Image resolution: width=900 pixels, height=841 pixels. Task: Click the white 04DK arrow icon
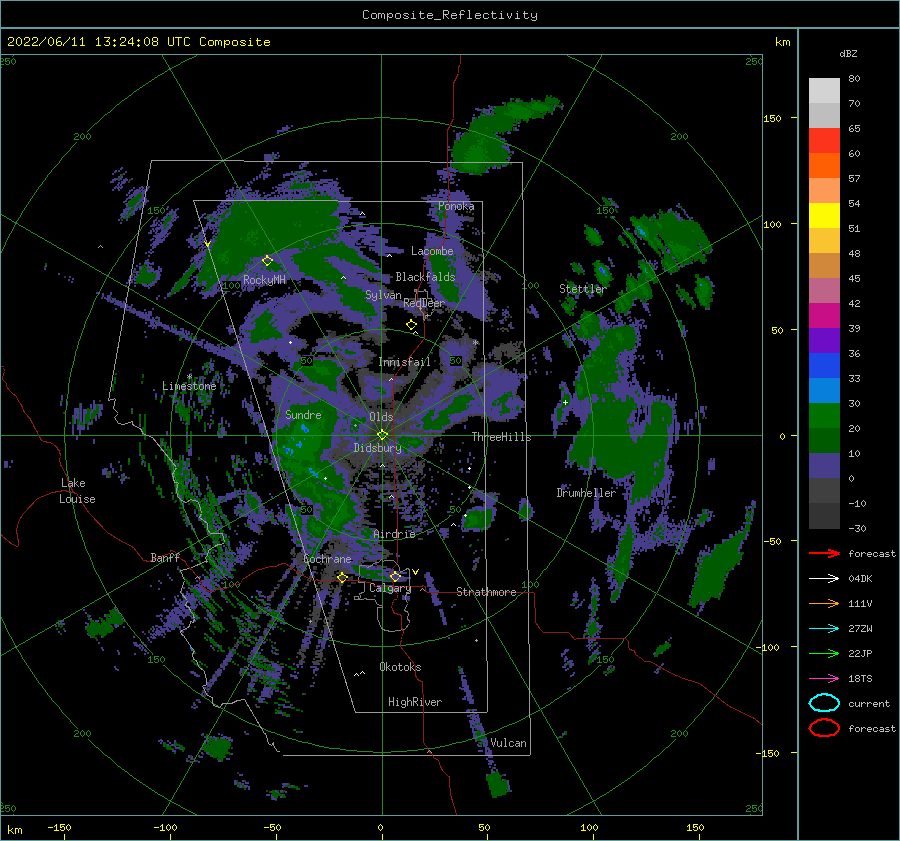point(824,578)
